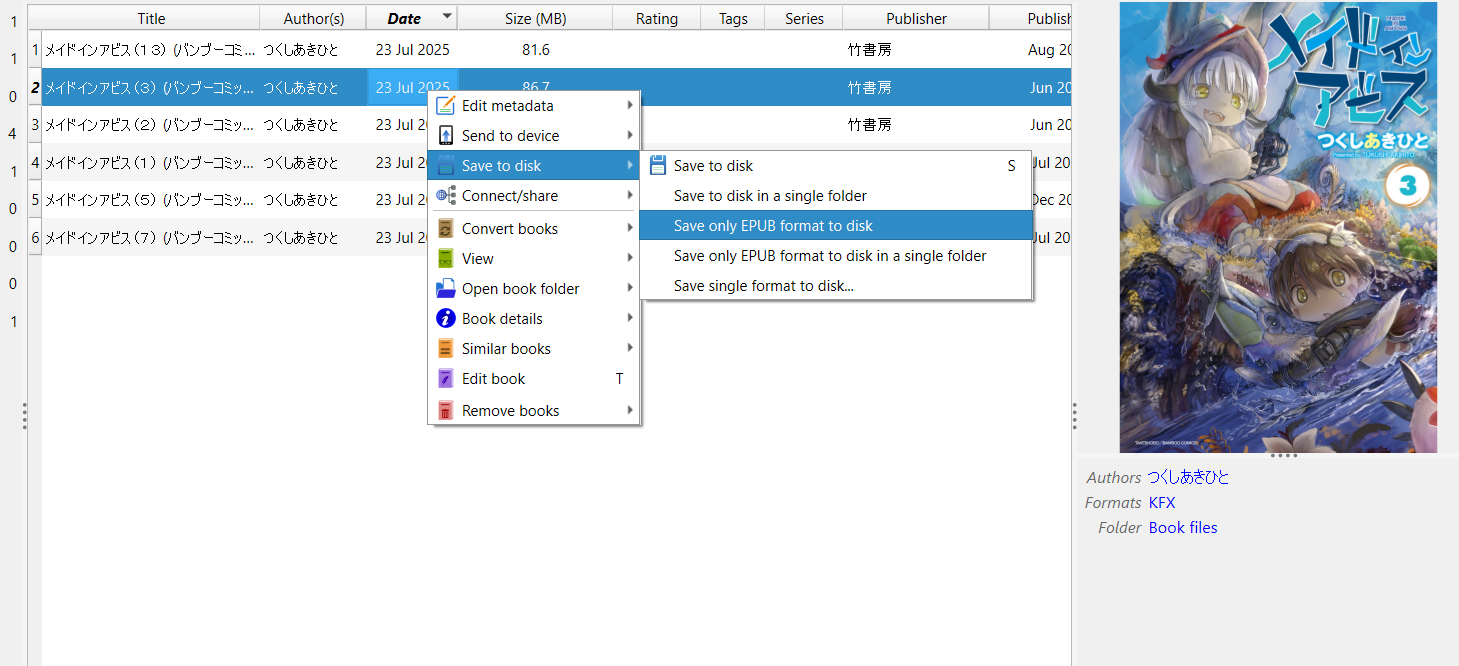Screen dimensions: 1459x666
Task: Select the book titled メイドインアビス（２）
Action: (x=150, y=125)
